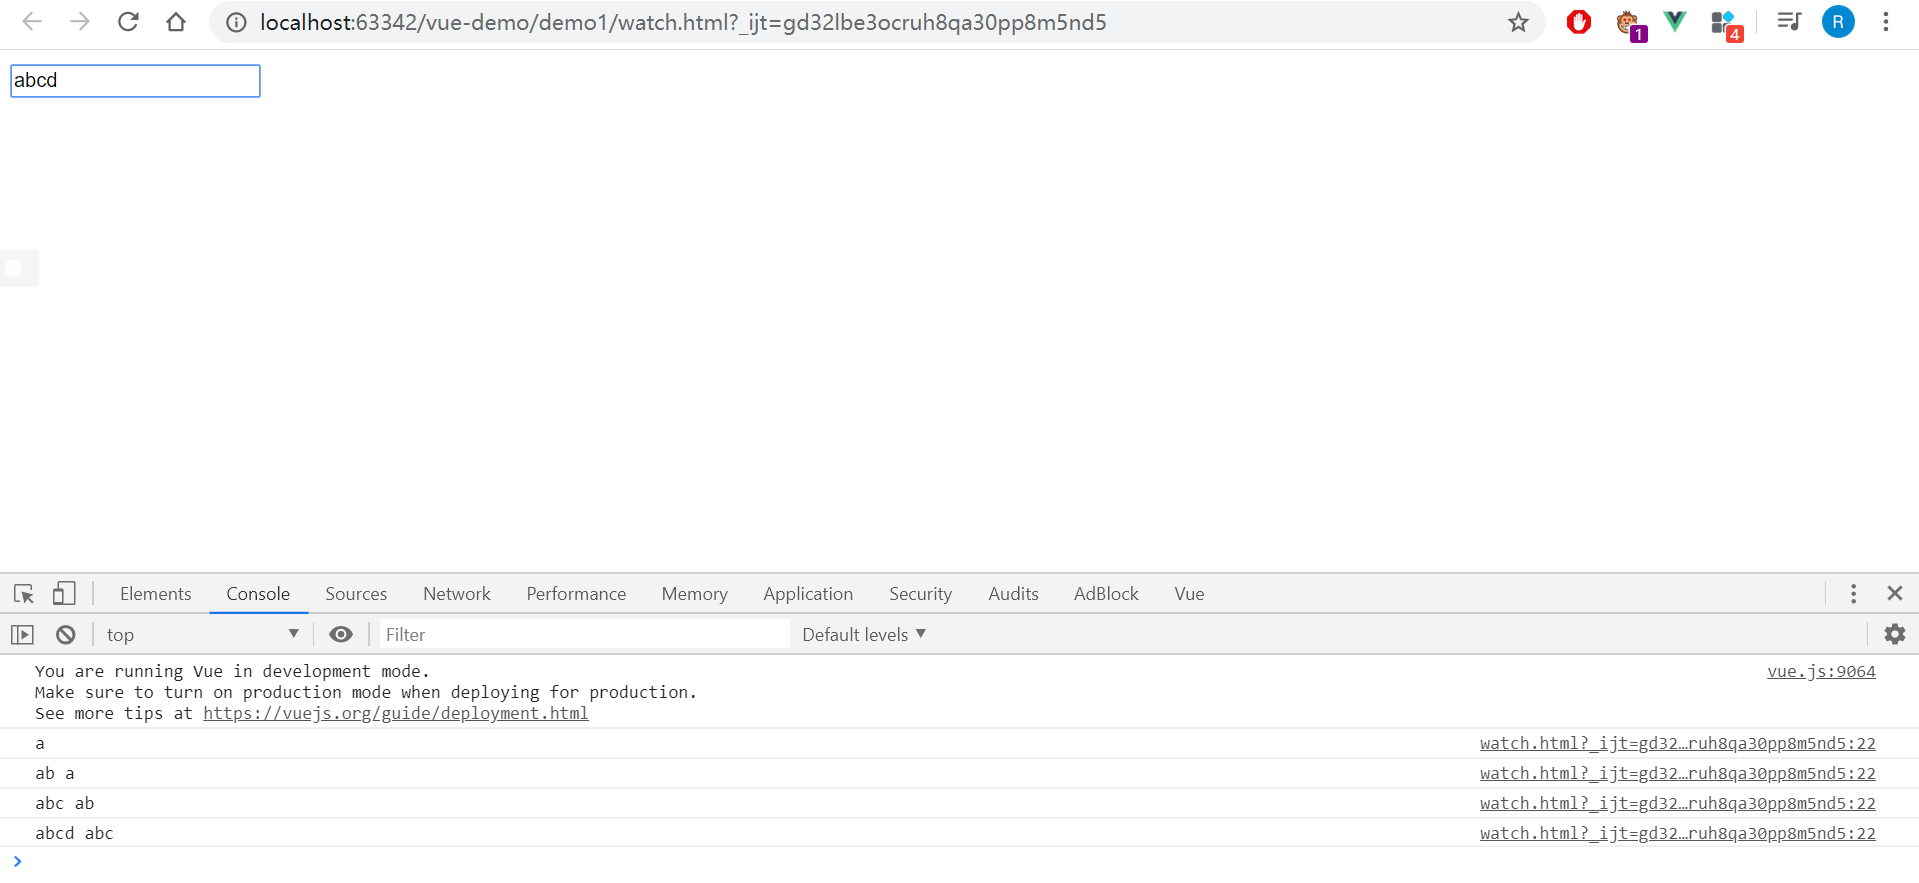
Task: Open console settings gear
Action: click(x=1895, y=634)
